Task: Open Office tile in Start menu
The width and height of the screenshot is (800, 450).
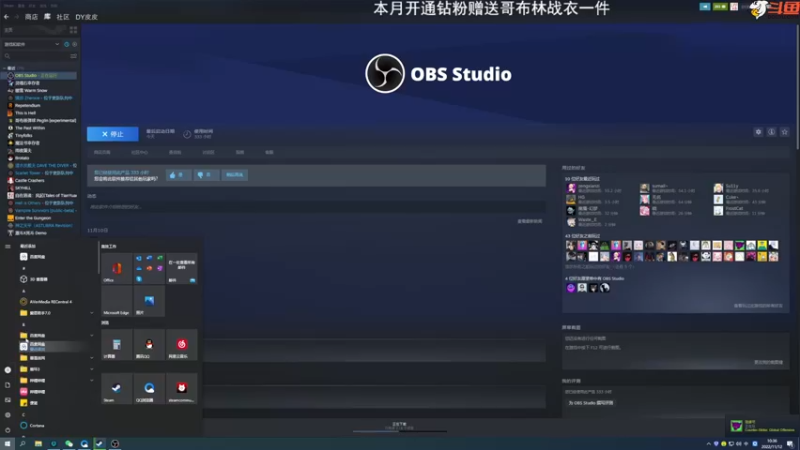Action: pos(116,268)
